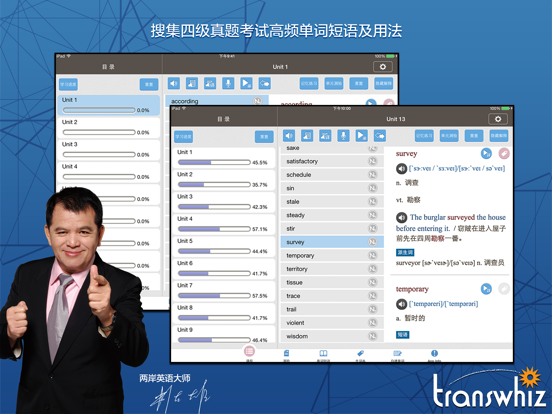This screenshot has width=552, height=414.
Task: Tap 单元测验 button in Unit 13 window
Action: [449, 136]
